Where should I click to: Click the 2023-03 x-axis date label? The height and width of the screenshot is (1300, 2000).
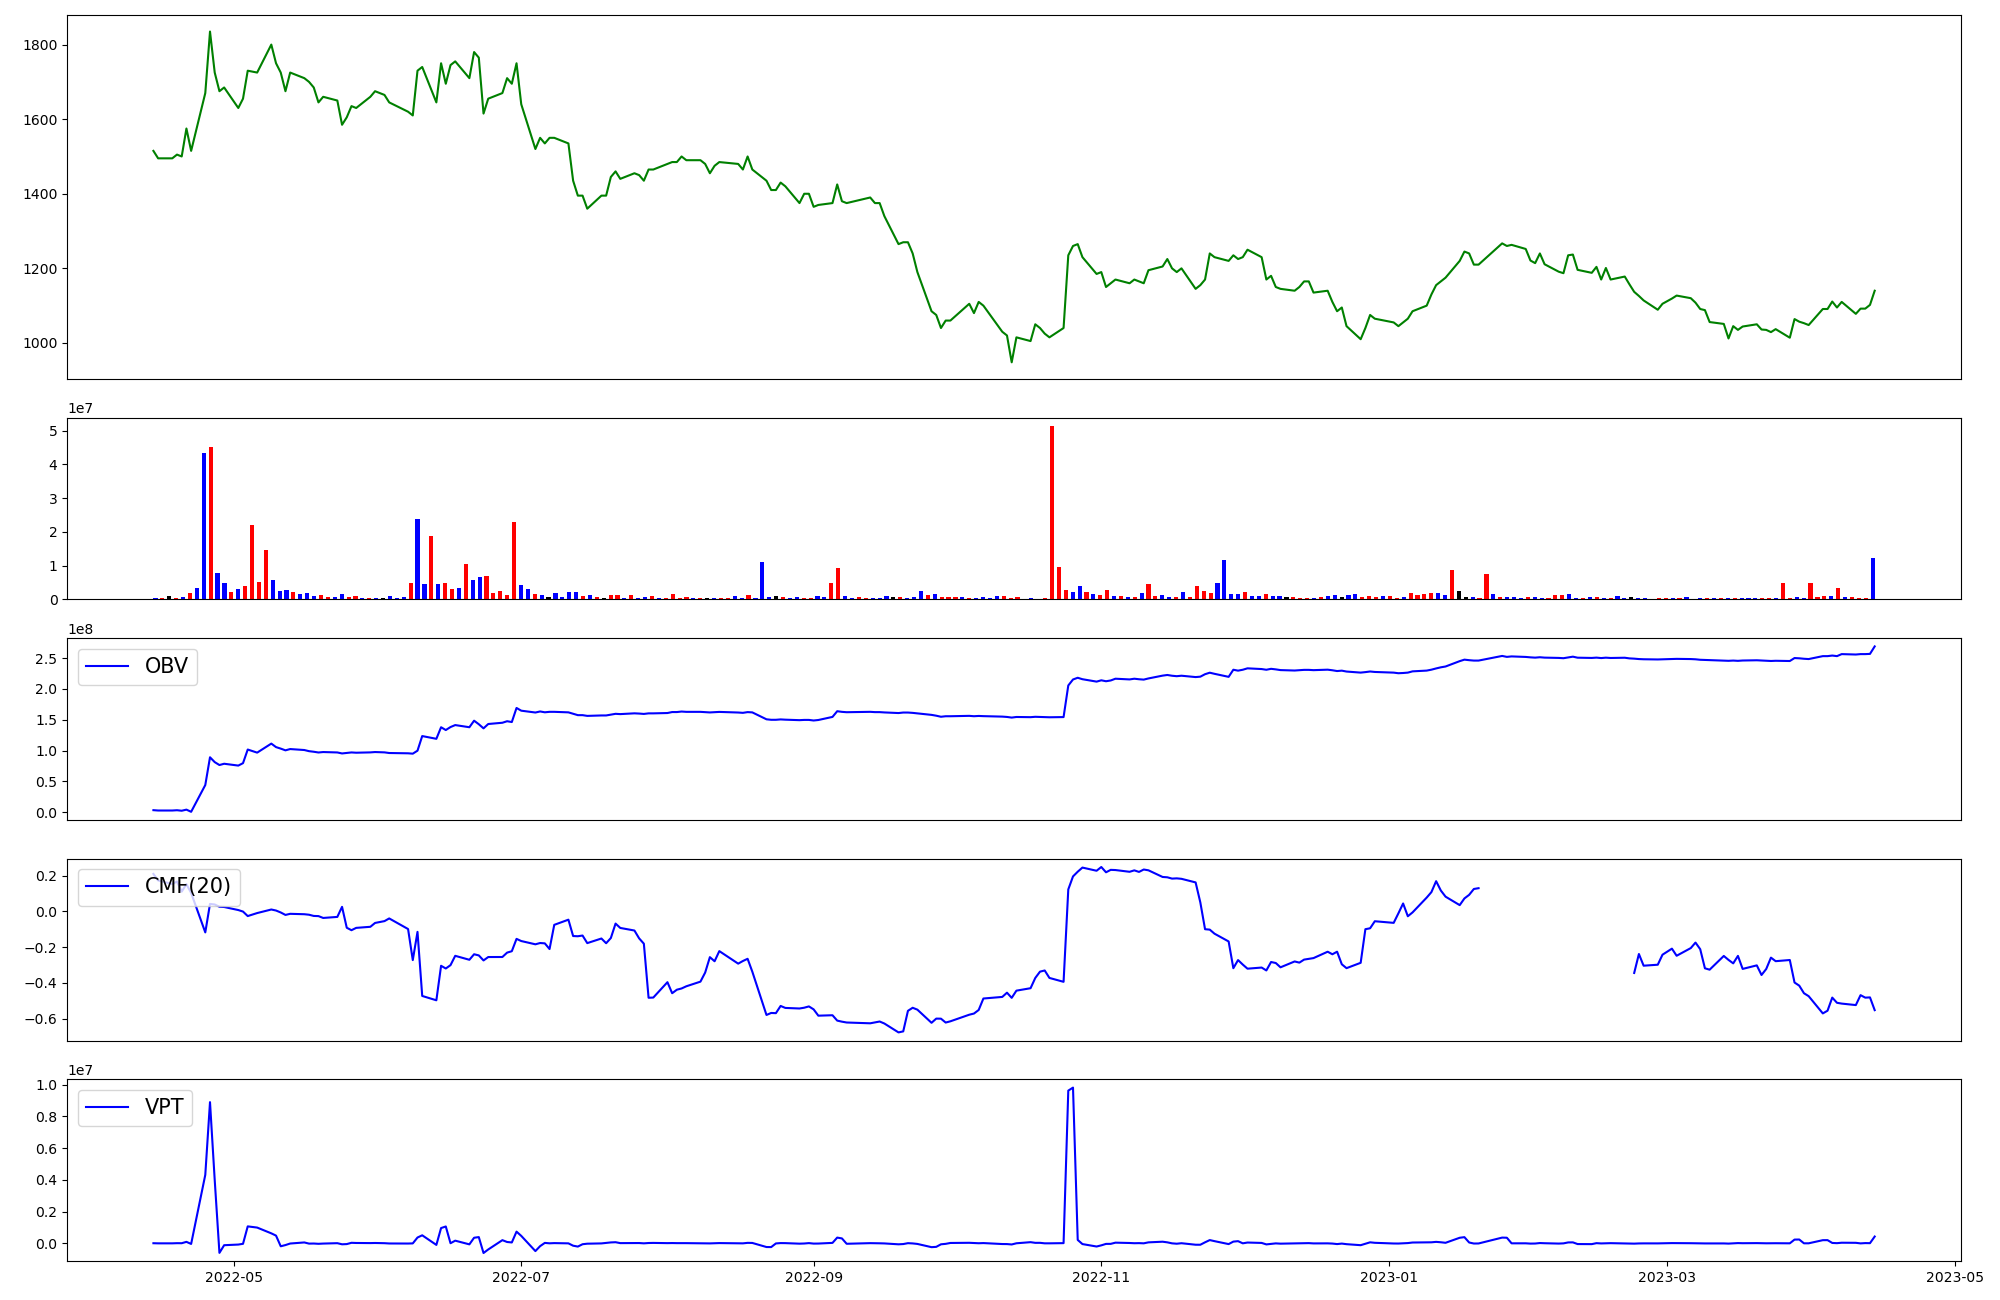tap(1667, 1277)
